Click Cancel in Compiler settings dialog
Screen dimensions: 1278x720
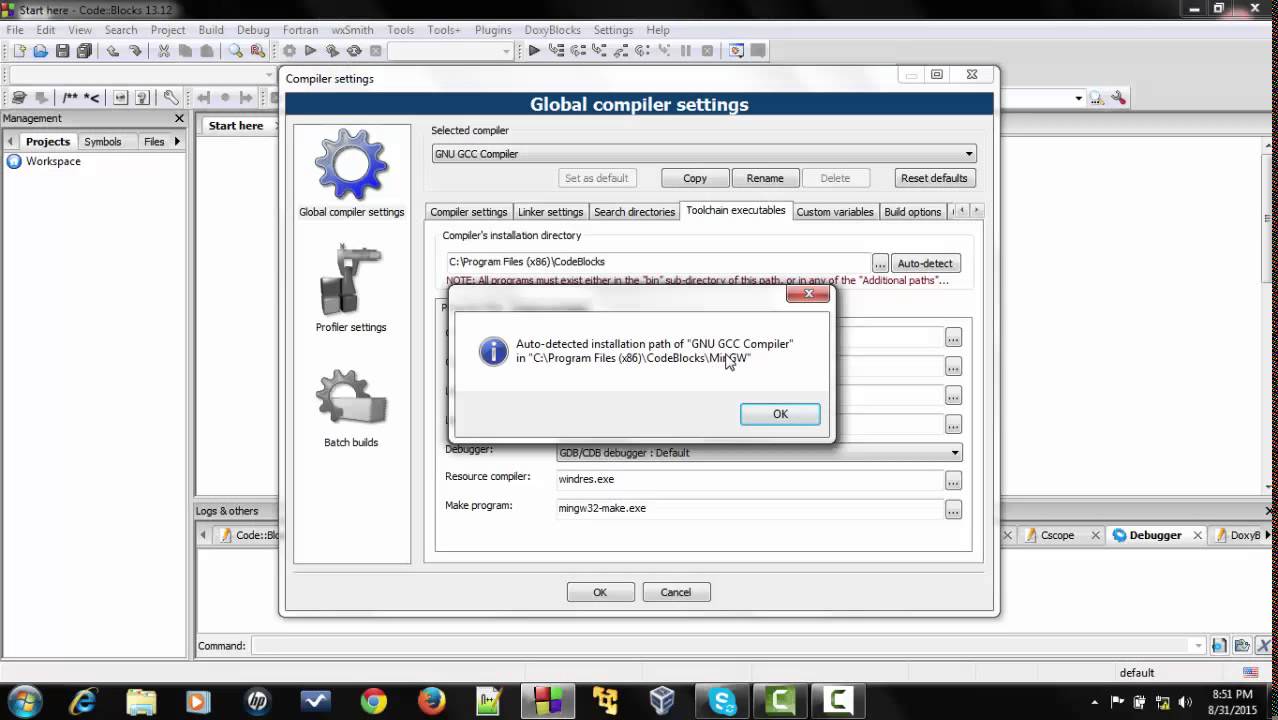pyautogui.click(x=676, y=592)
